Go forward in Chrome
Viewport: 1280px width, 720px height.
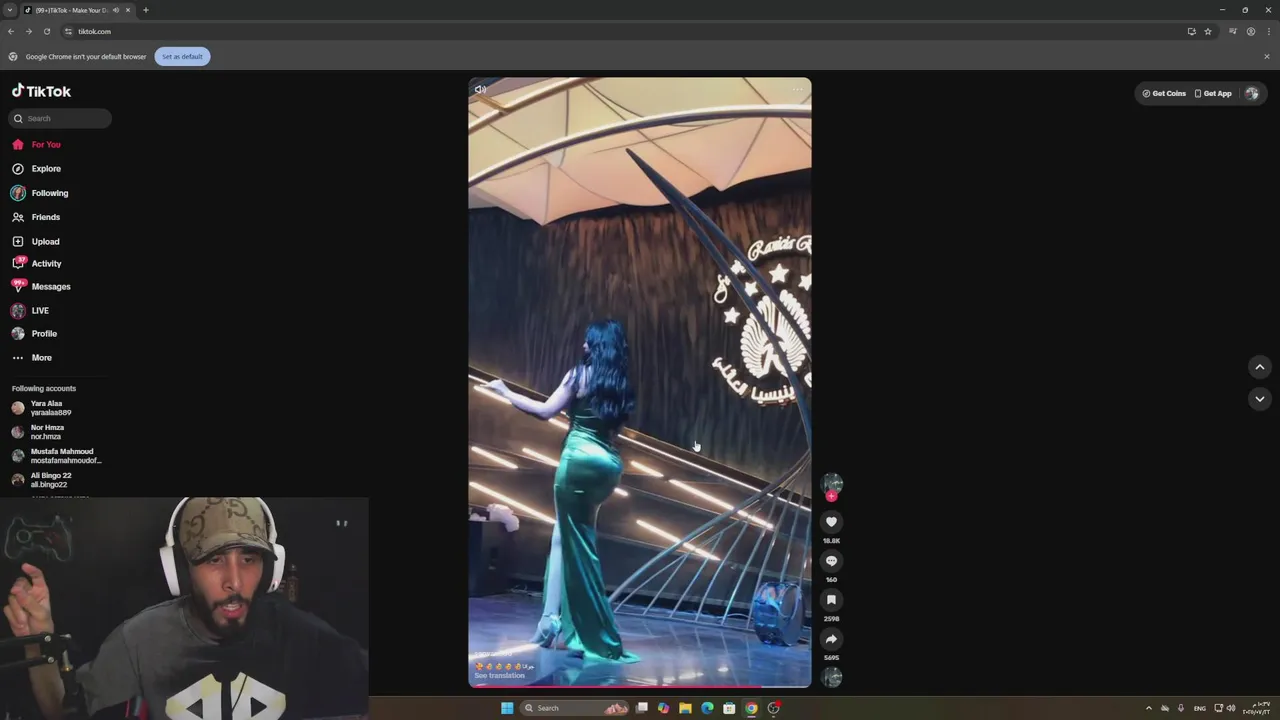click(x=29, y=32)
